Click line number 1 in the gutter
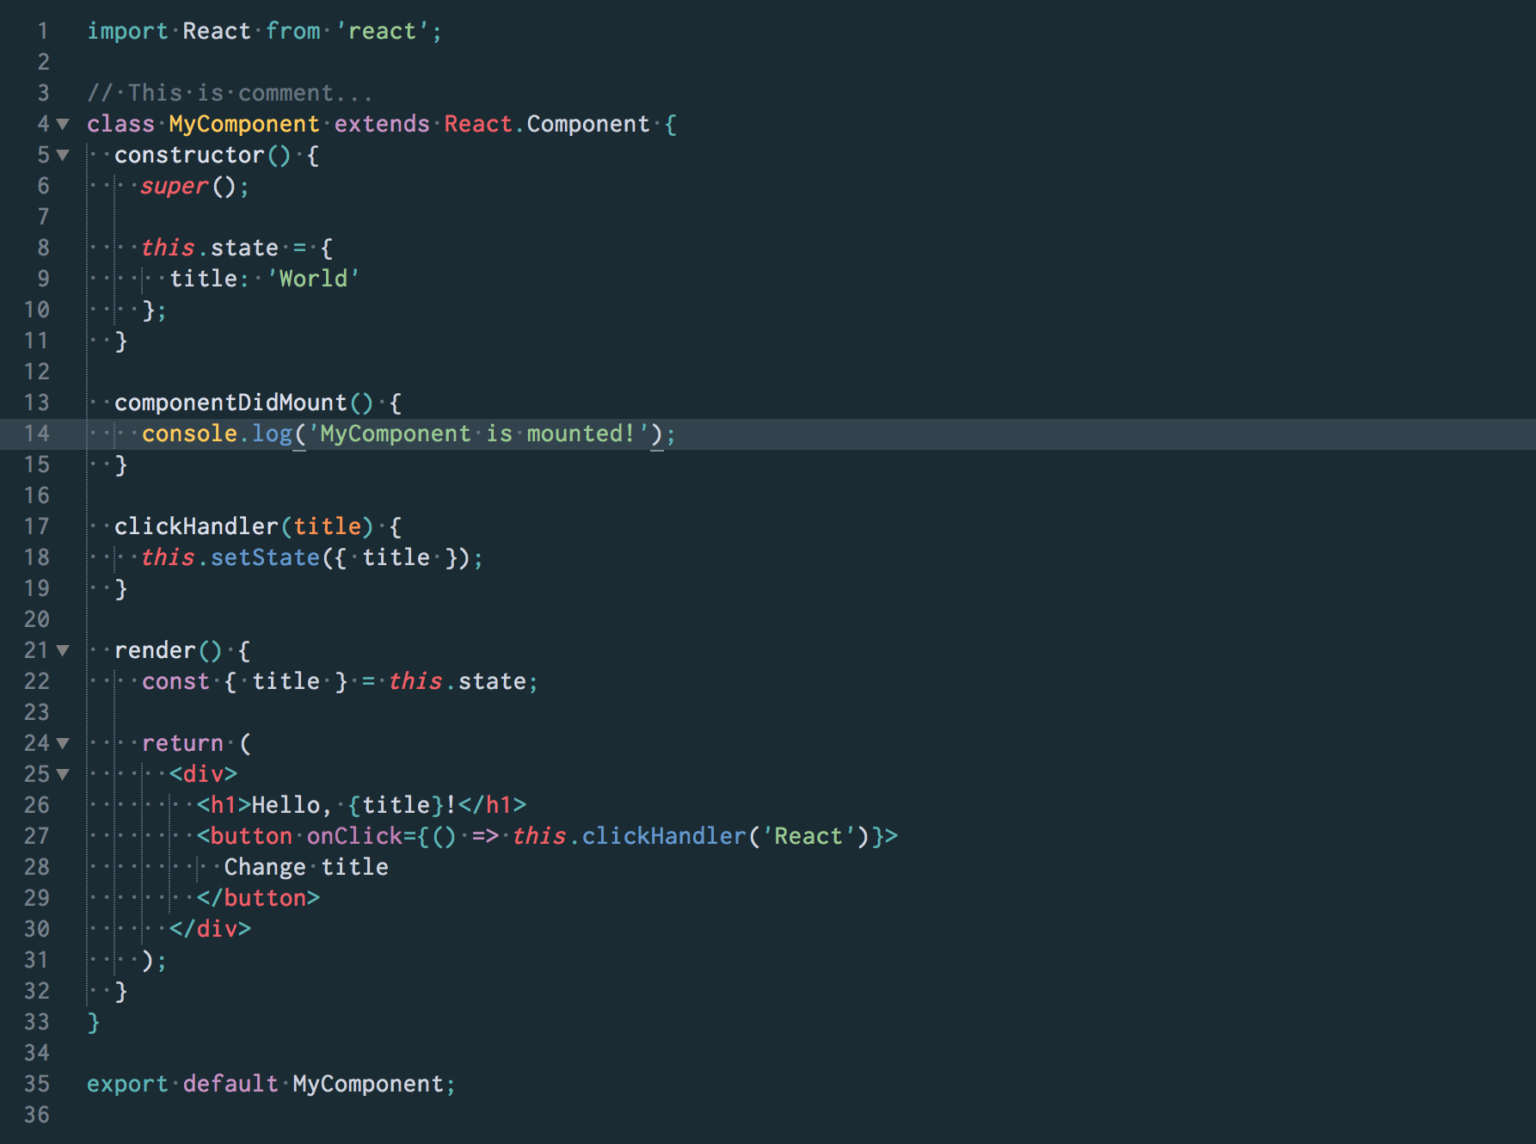The height and width of the screenshot is (1144, 1536). [x=42, y=31]
